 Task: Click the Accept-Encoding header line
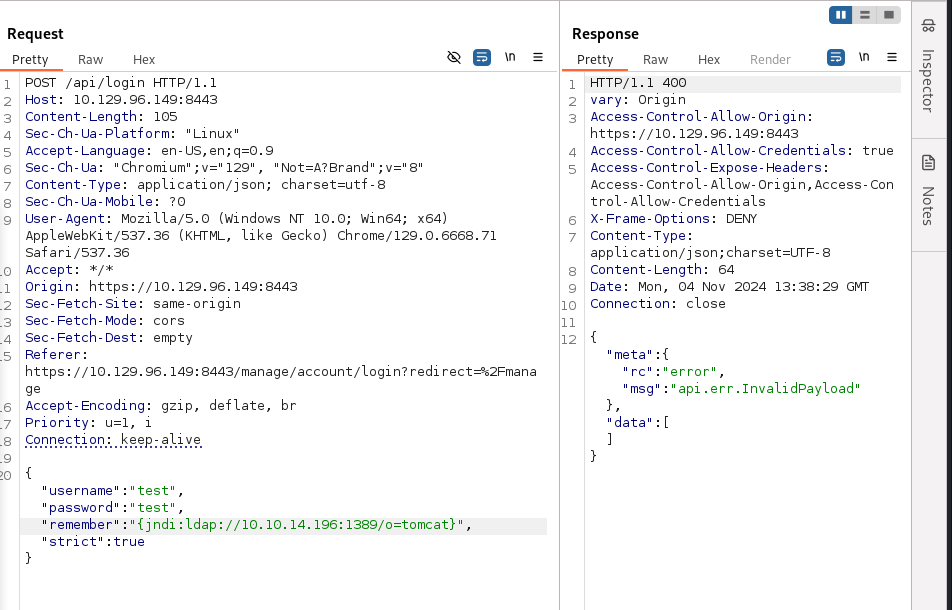pyautogui.click(x=160, y=405)
